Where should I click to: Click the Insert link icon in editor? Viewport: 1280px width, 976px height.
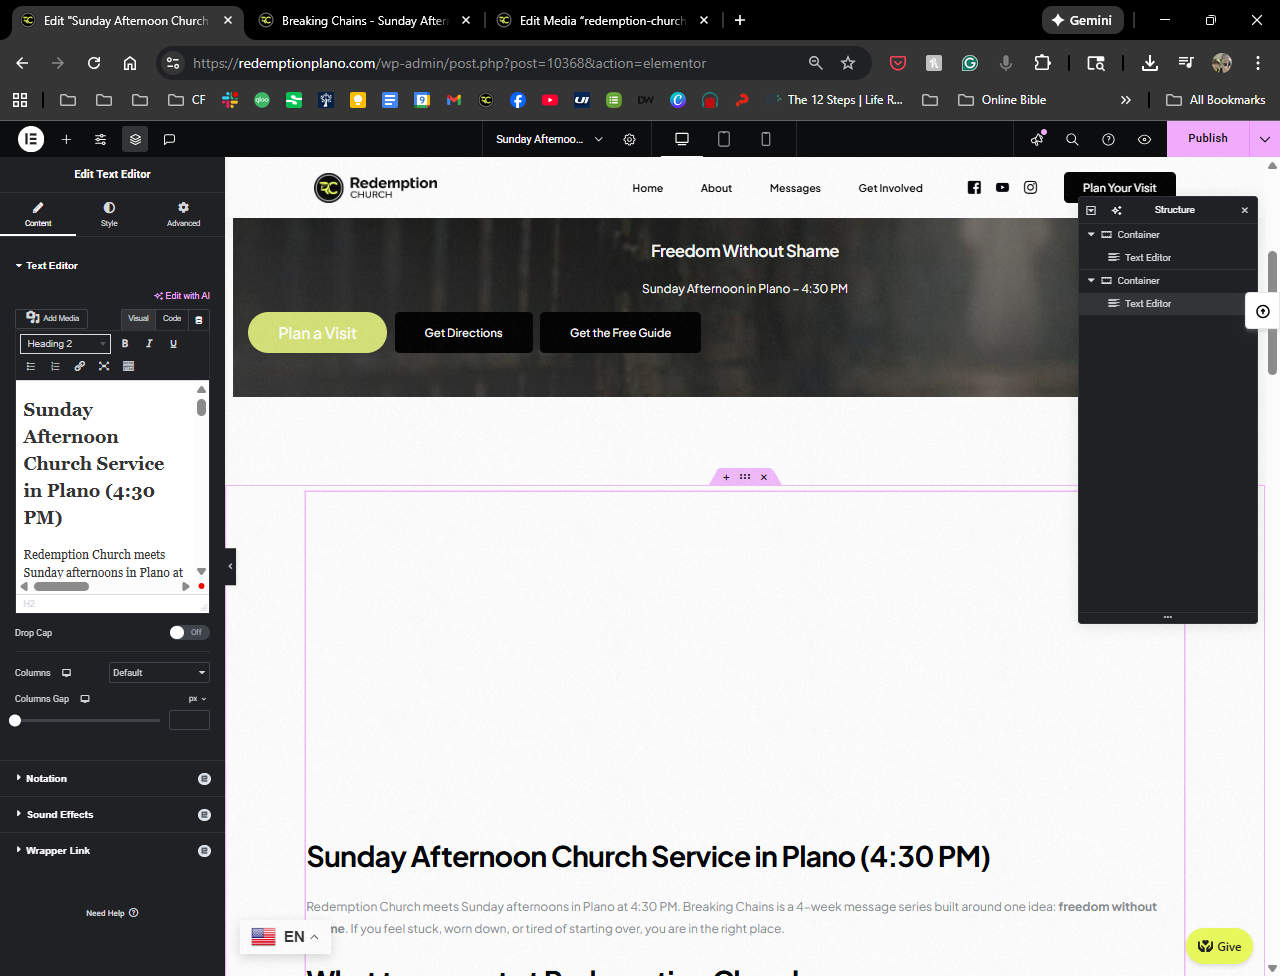click(x=80, y=366)
